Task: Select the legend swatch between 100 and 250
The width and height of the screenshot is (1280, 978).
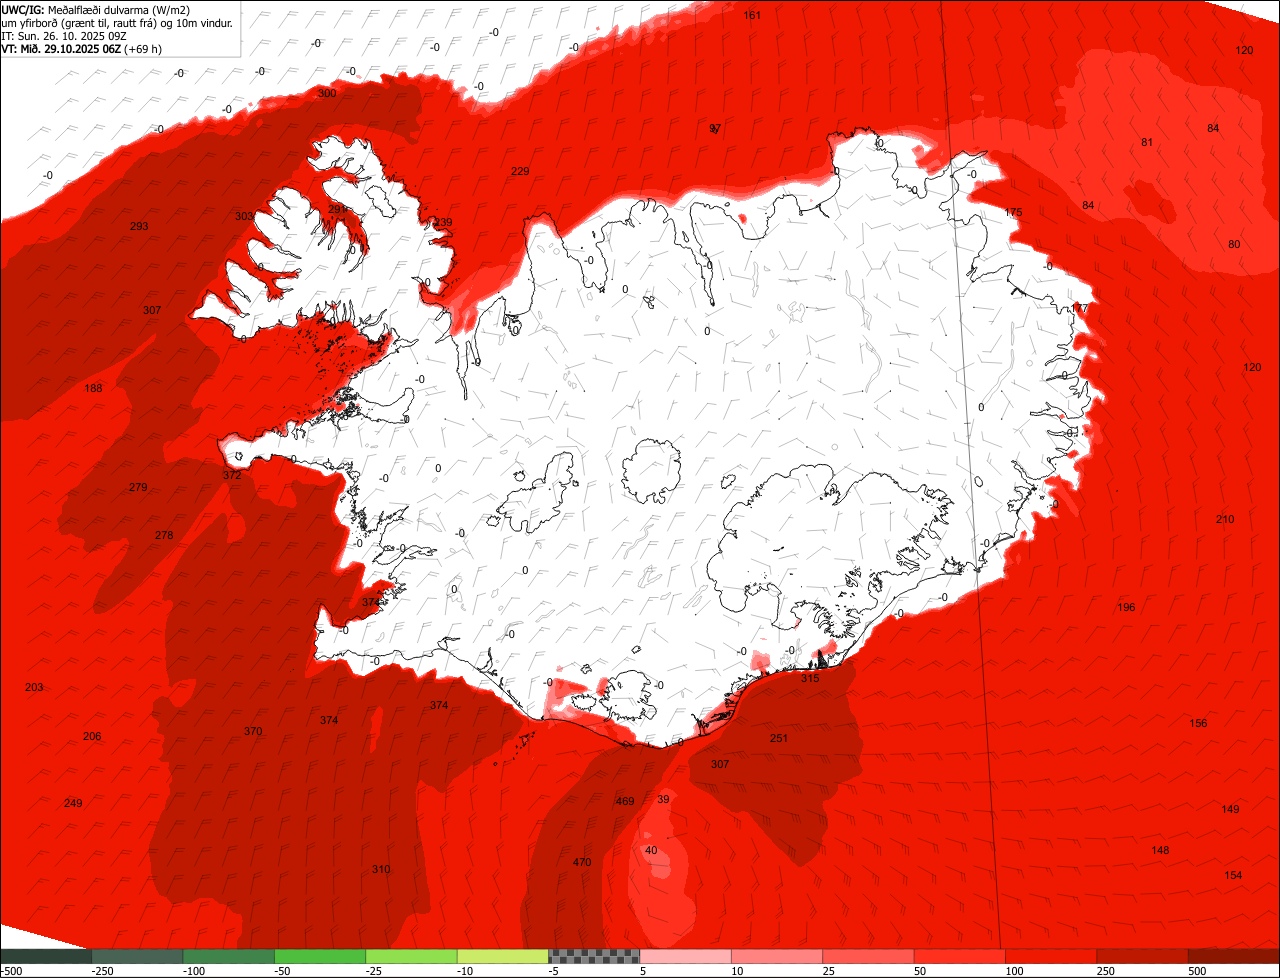Action: (x=1052, y=956)
